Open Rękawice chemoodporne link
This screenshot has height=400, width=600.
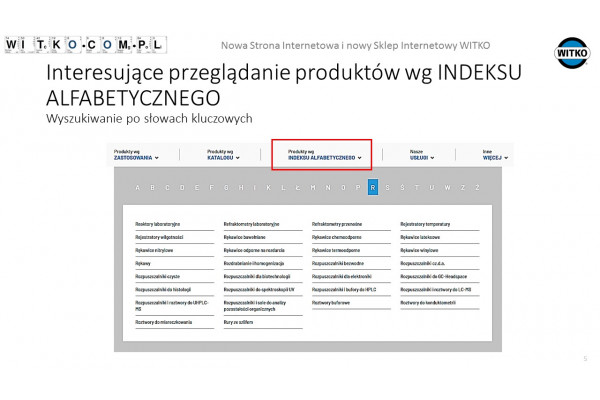tap(337, 237)
